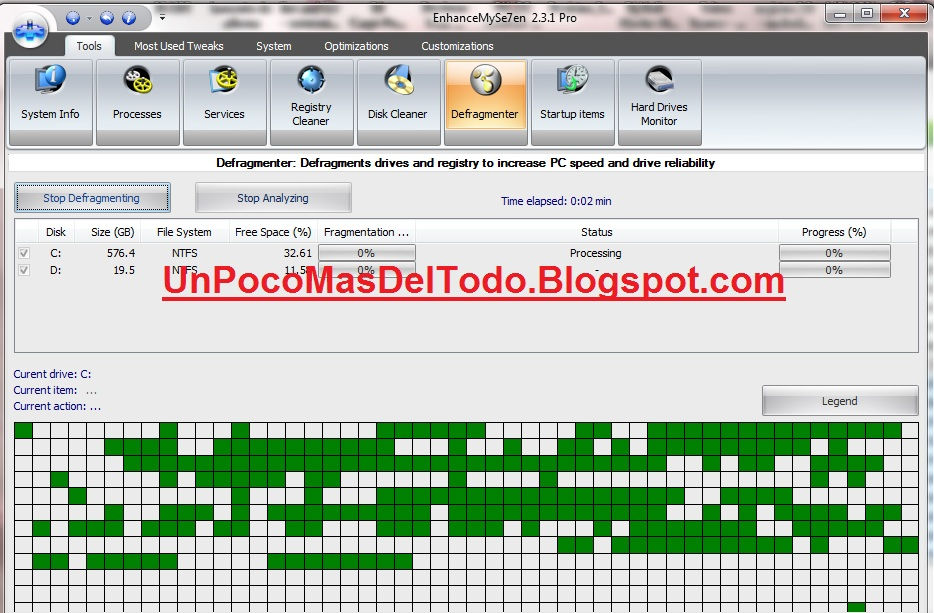This screenshot has height=613, width=934.
Task: Click the first blue quick access toolbar icon
Action: 73,18
